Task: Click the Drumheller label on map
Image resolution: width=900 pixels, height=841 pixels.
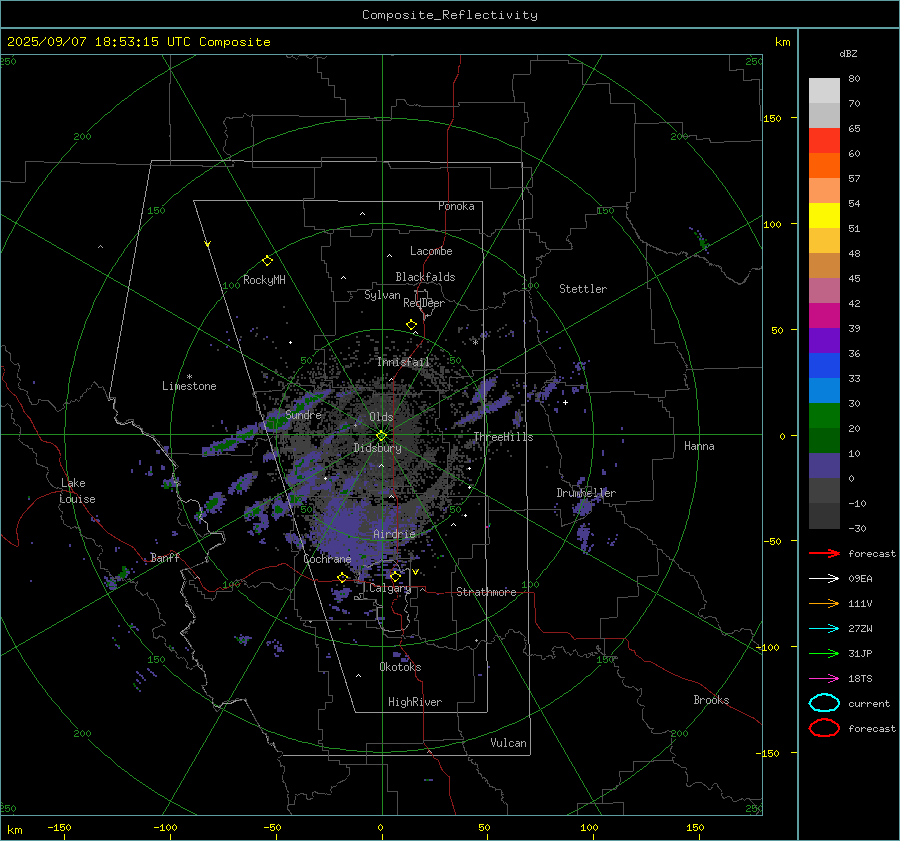Action: (x=586, y=493)
